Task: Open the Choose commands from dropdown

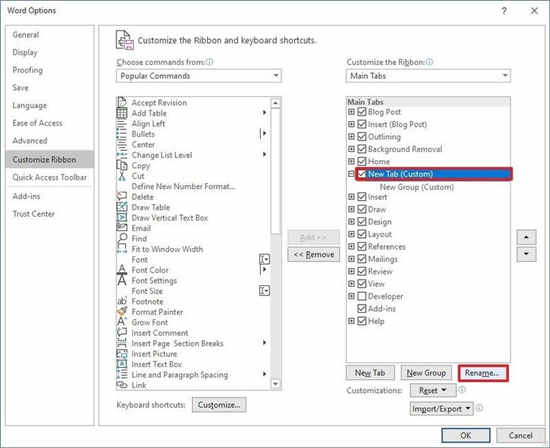Action: [x=199, y=76]
